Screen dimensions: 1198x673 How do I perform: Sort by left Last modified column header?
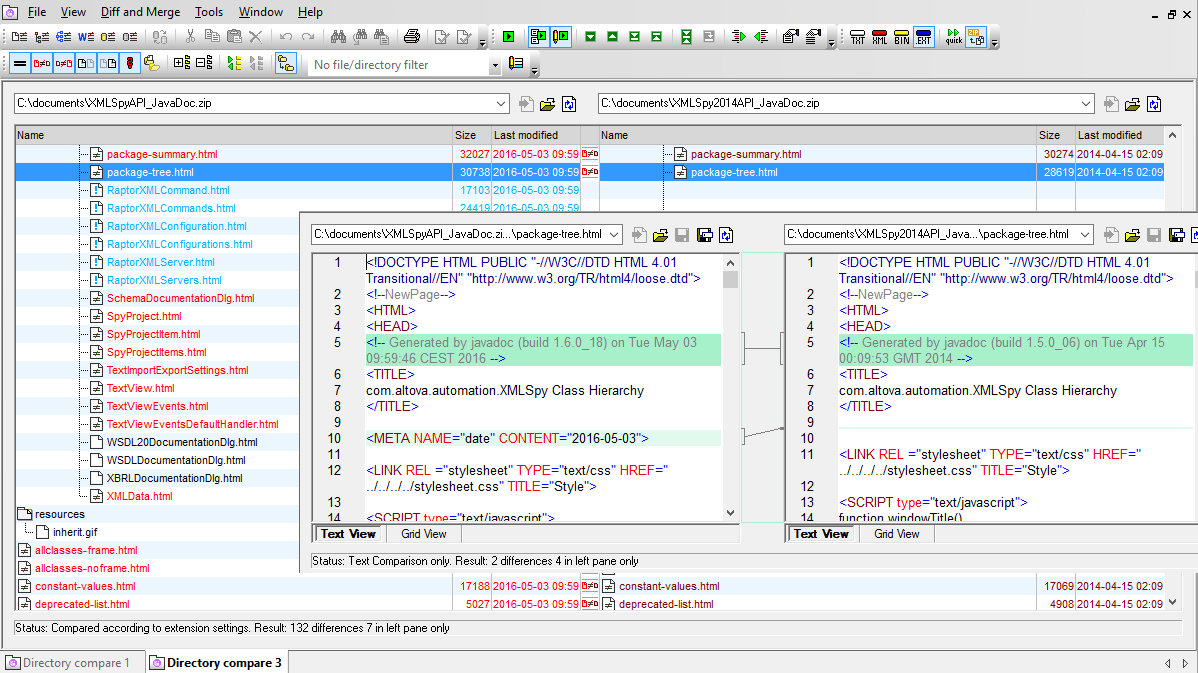[x=536, y=135]
